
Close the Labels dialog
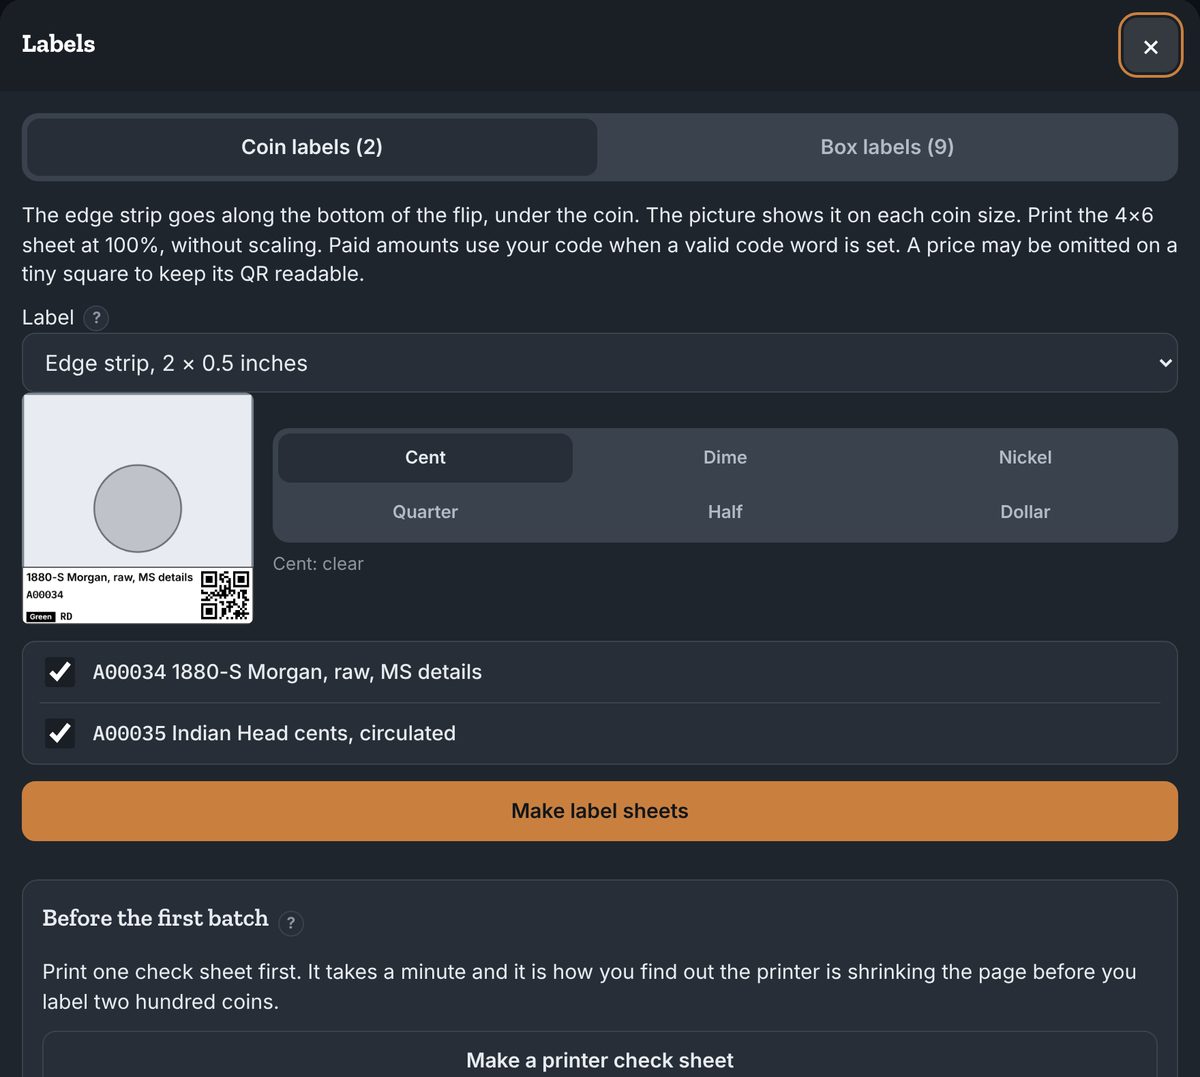click(1150, 46)
